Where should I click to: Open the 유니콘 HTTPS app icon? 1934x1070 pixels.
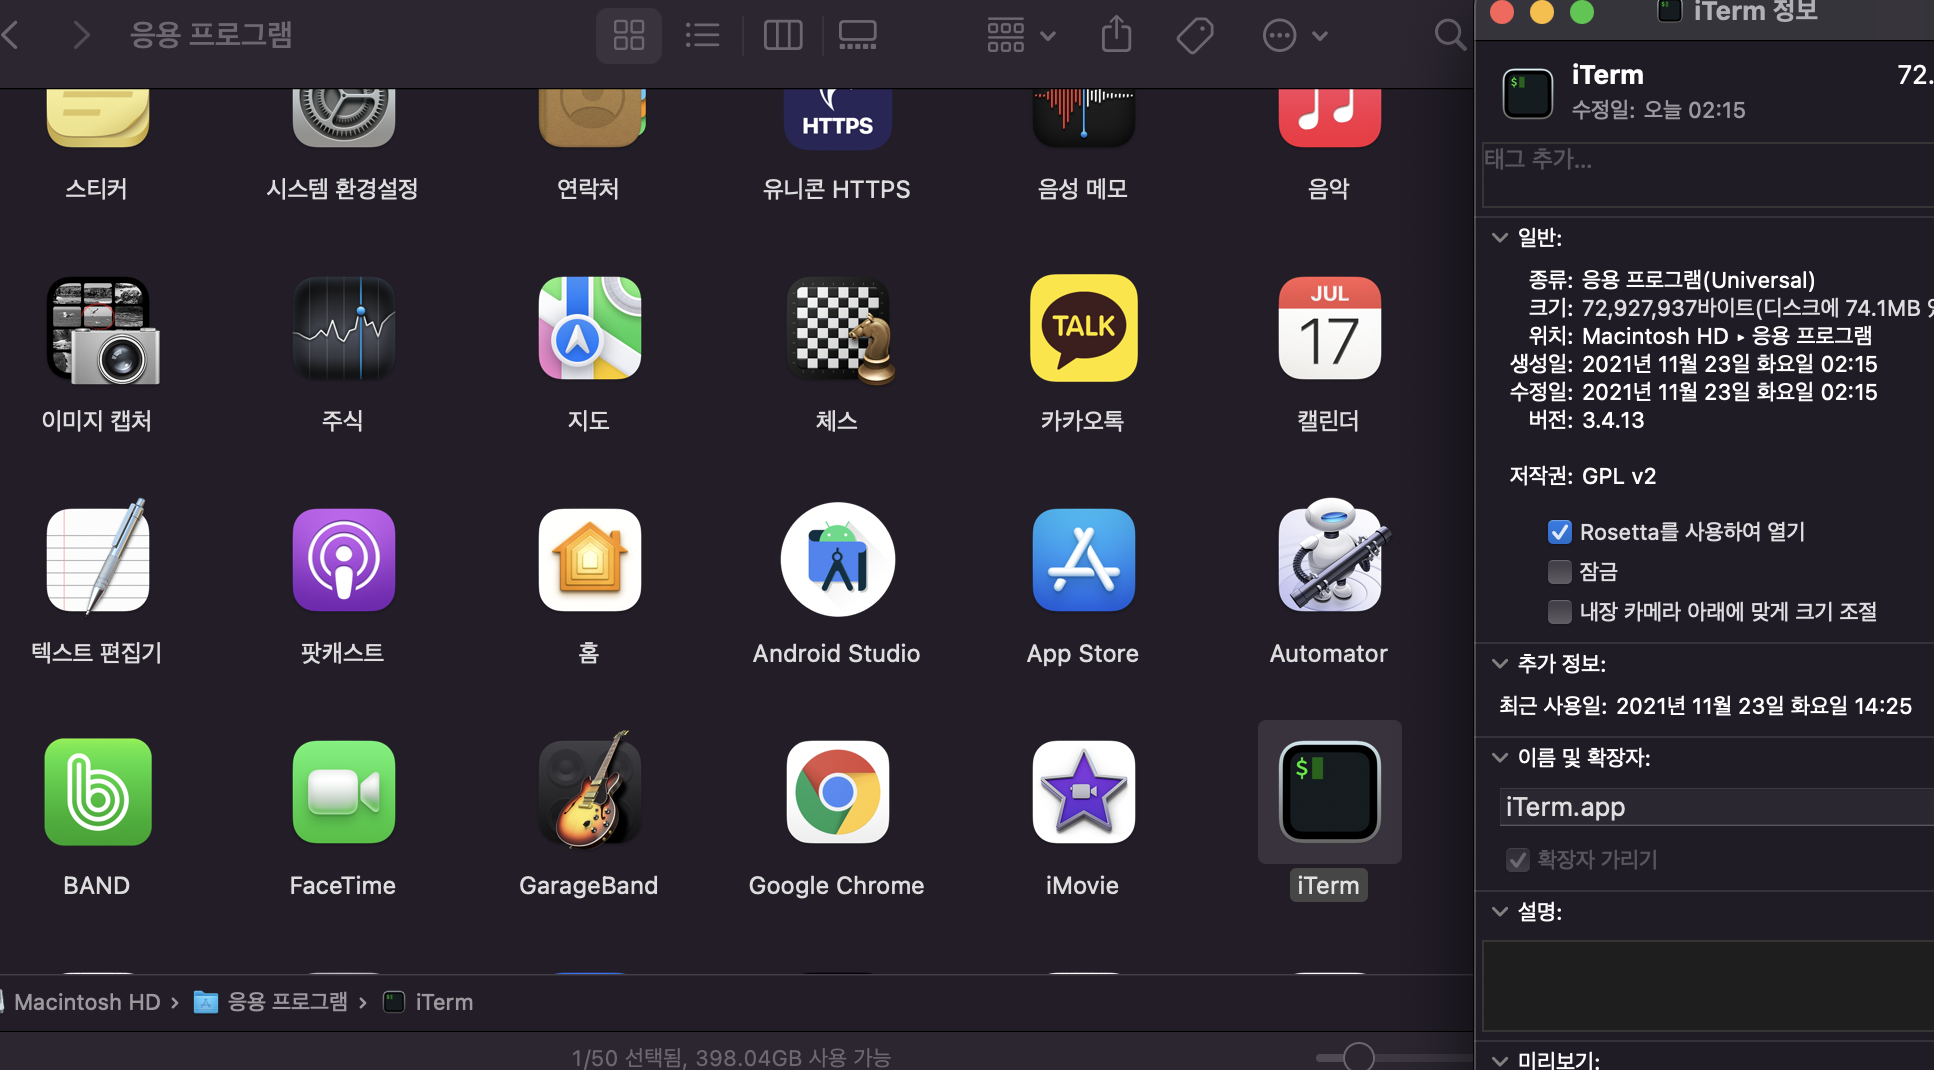pyautogui.click(x=837, y=118)
